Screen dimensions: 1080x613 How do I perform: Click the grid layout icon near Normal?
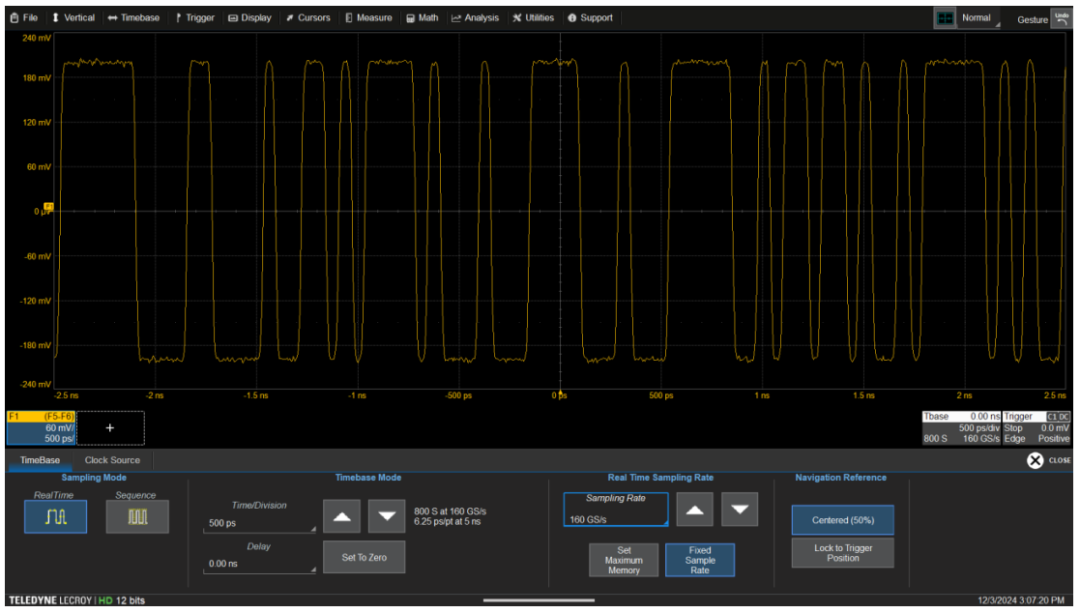pos(945,19)
